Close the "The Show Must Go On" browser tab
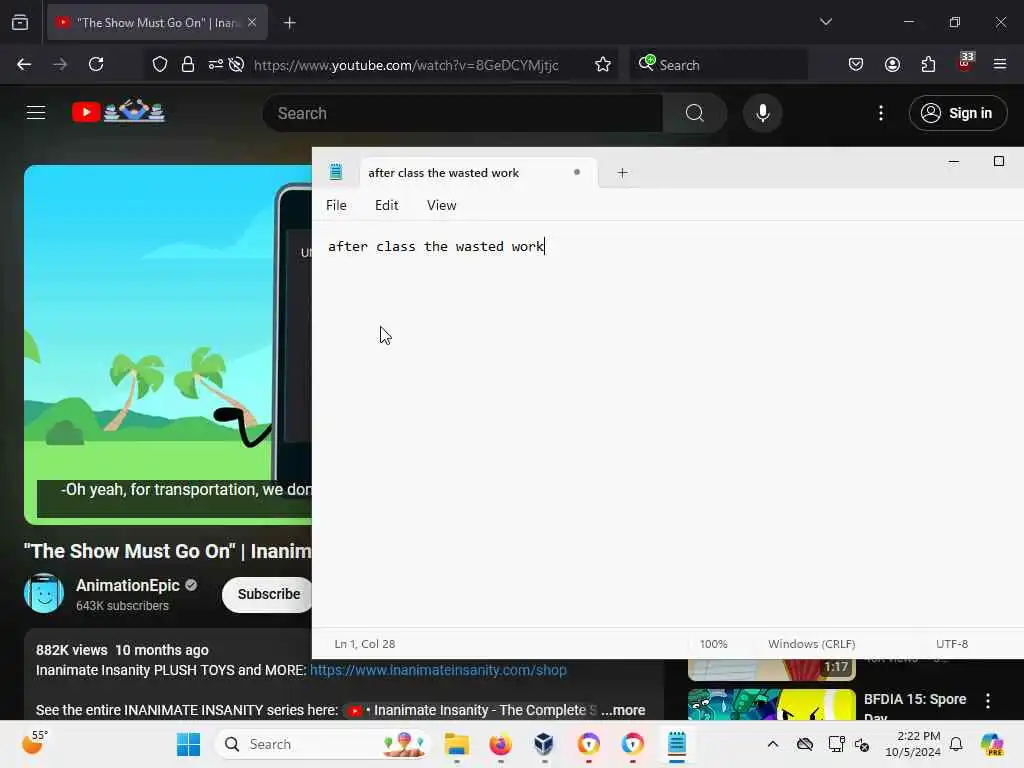Image resolution: width=1024 pixels, height=768 pixels. (x=252, y=22)
